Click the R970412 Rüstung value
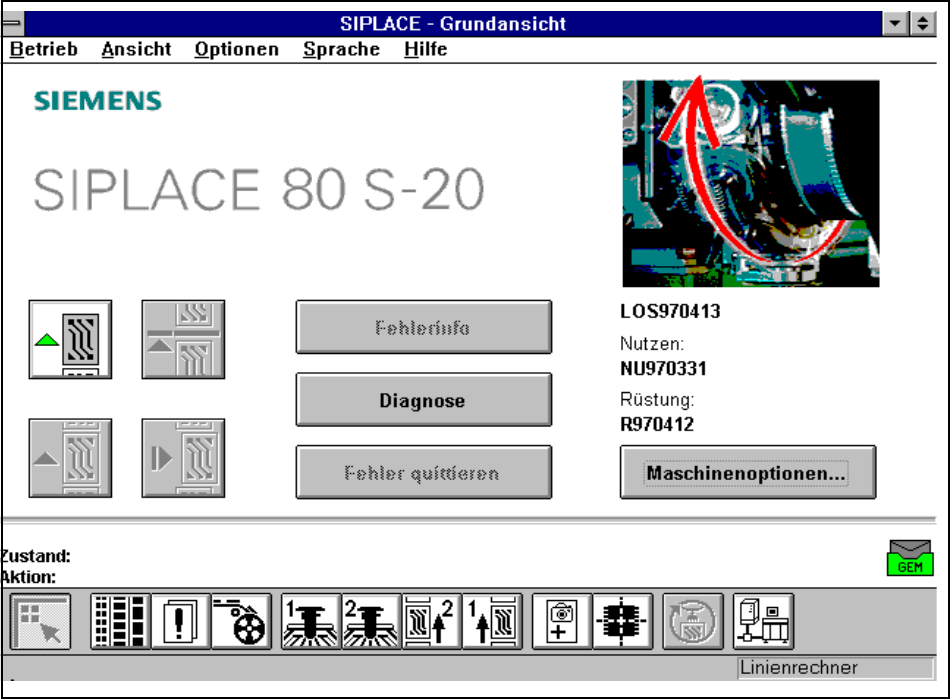Viewport: 950px width, 699px height. (x=657, y=424)
